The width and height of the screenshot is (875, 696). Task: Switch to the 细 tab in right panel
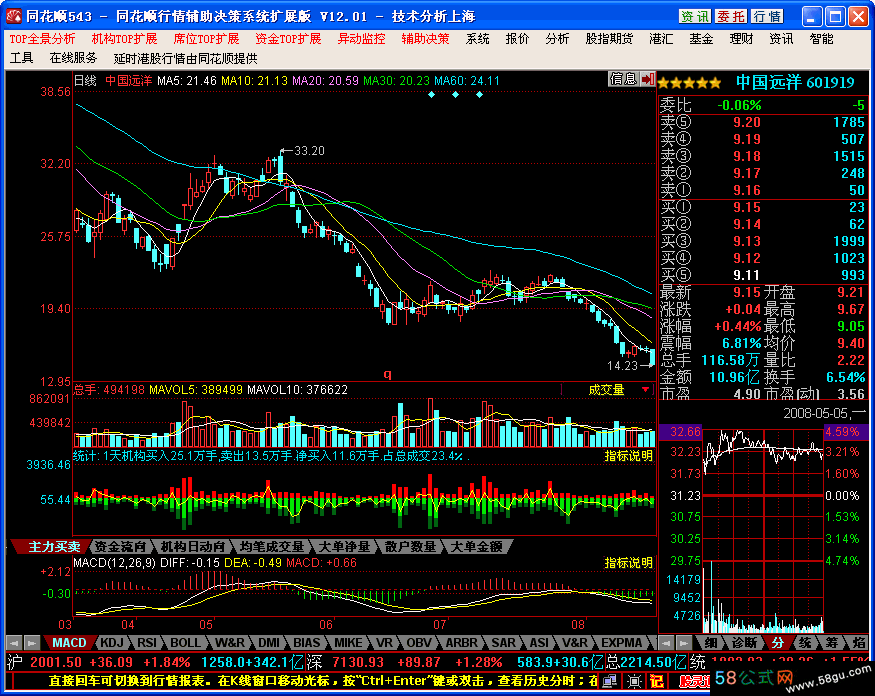point(710,643)
